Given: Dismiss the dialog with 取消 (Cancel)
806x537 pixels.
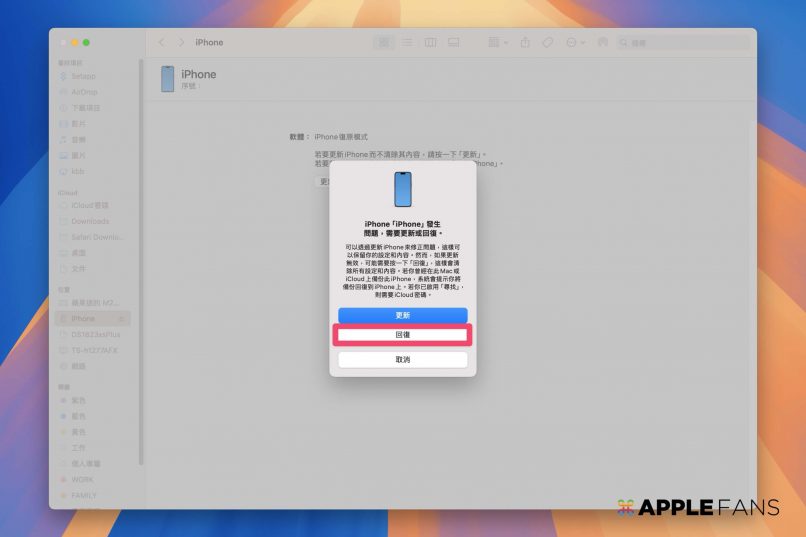Looking at the screenshot, I should point(402,359).
